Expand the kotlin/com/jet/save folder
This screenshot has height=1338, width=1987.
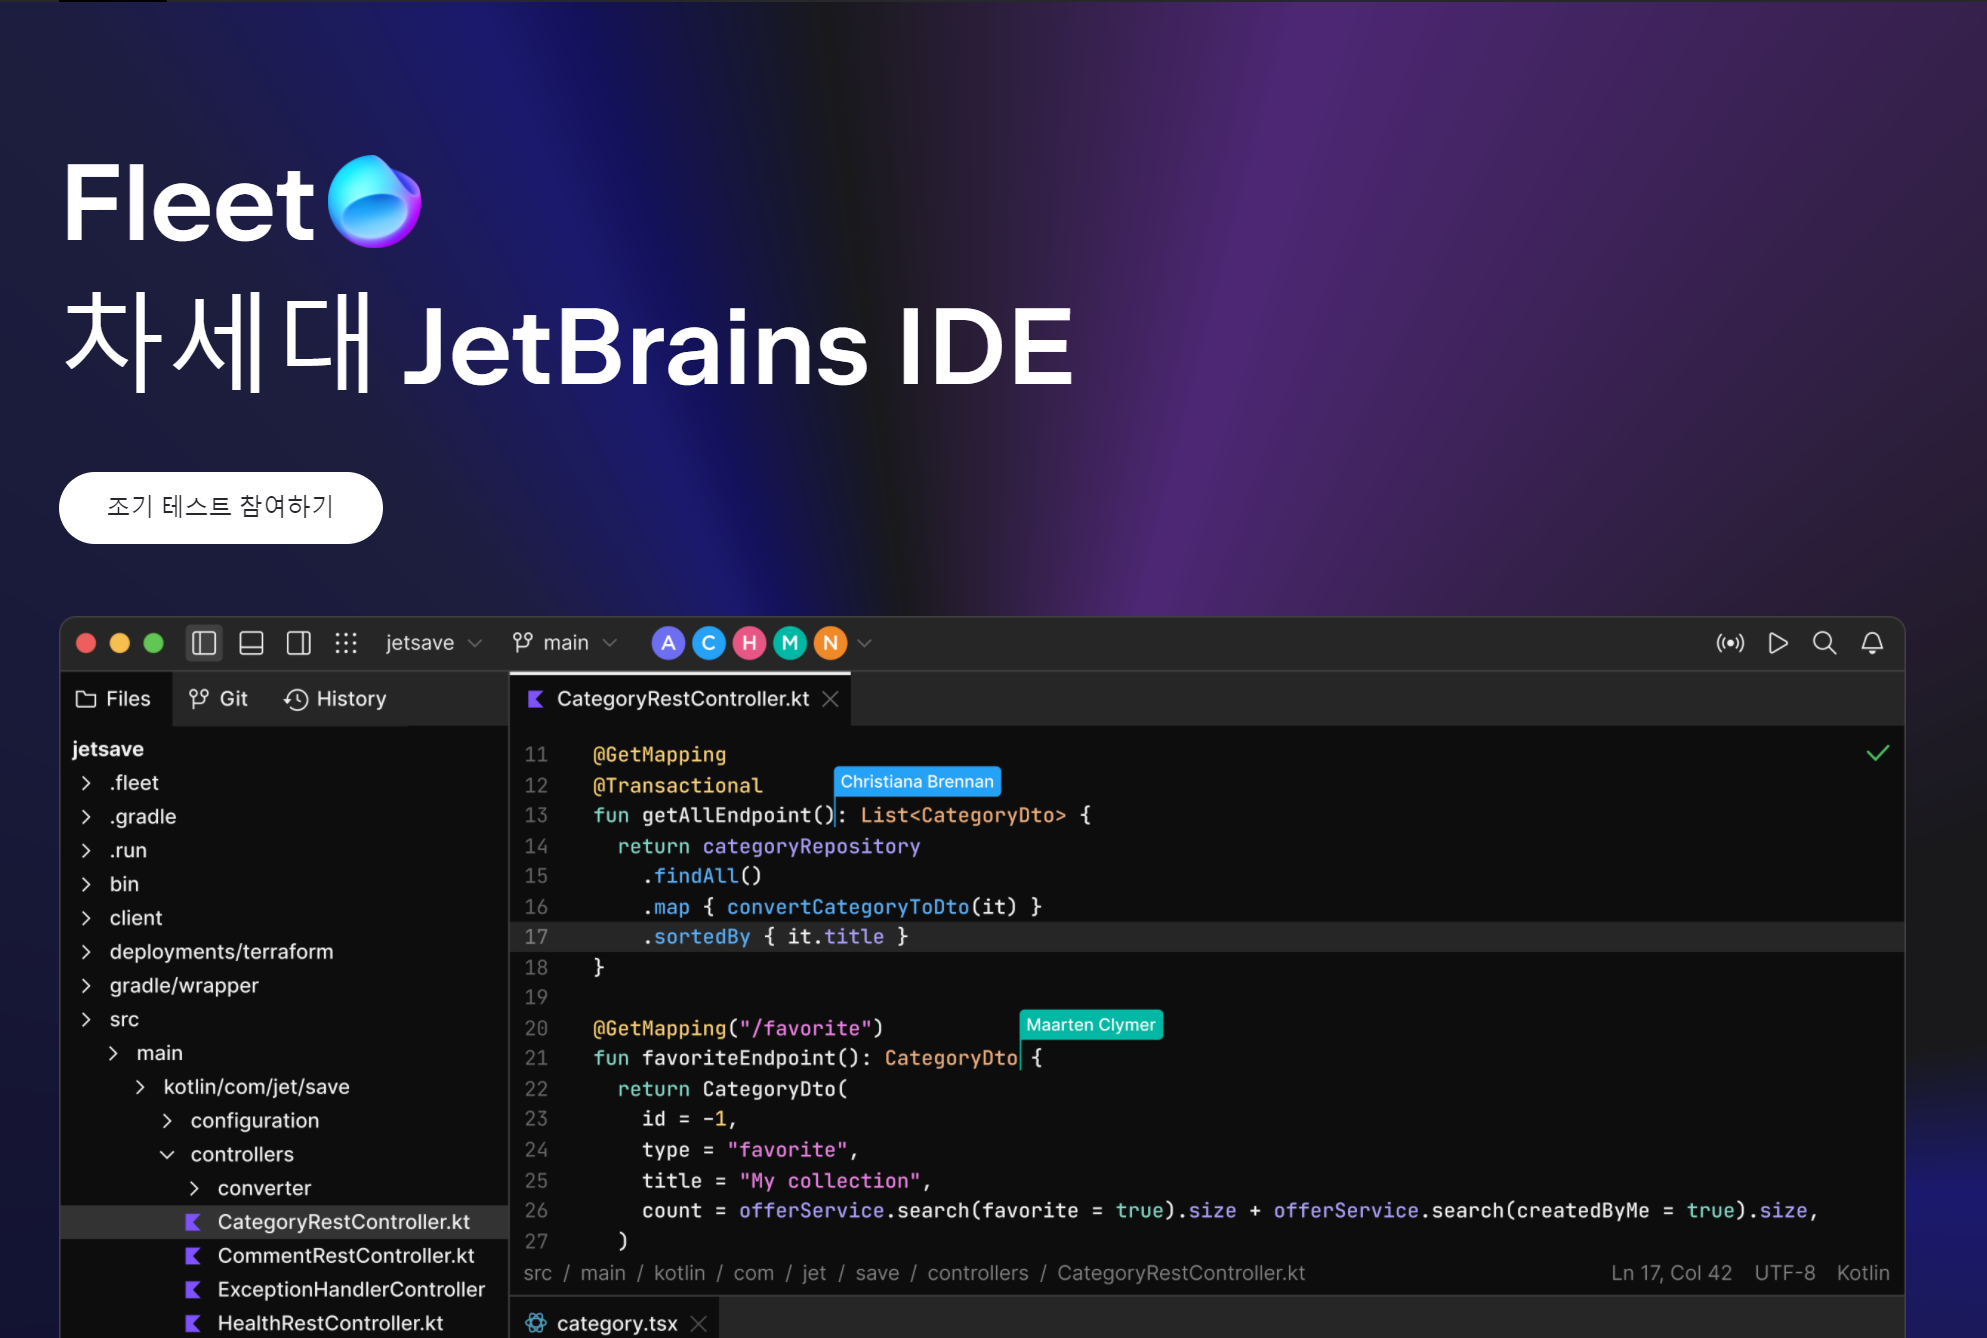click(x=140, y=1087)
